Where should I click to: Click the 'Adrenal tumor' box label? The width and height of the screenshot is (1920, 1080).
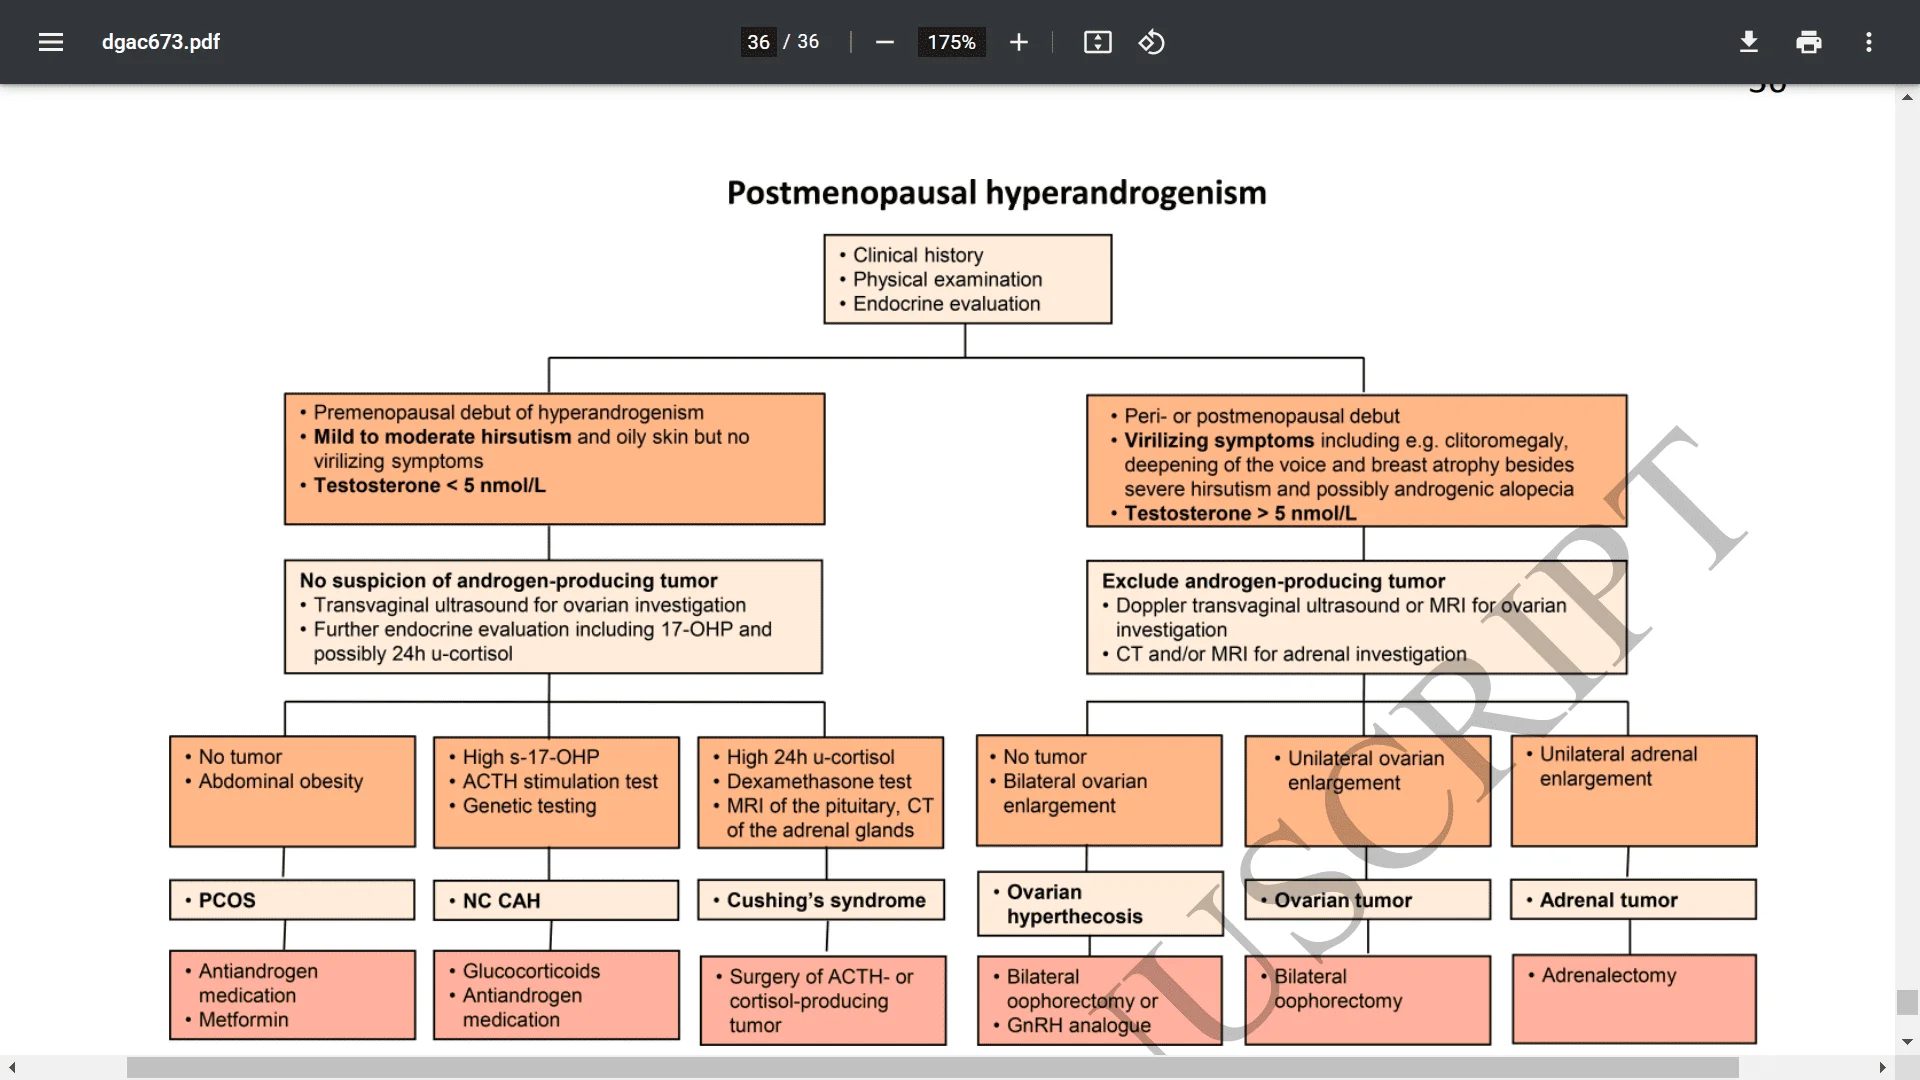1609,900
